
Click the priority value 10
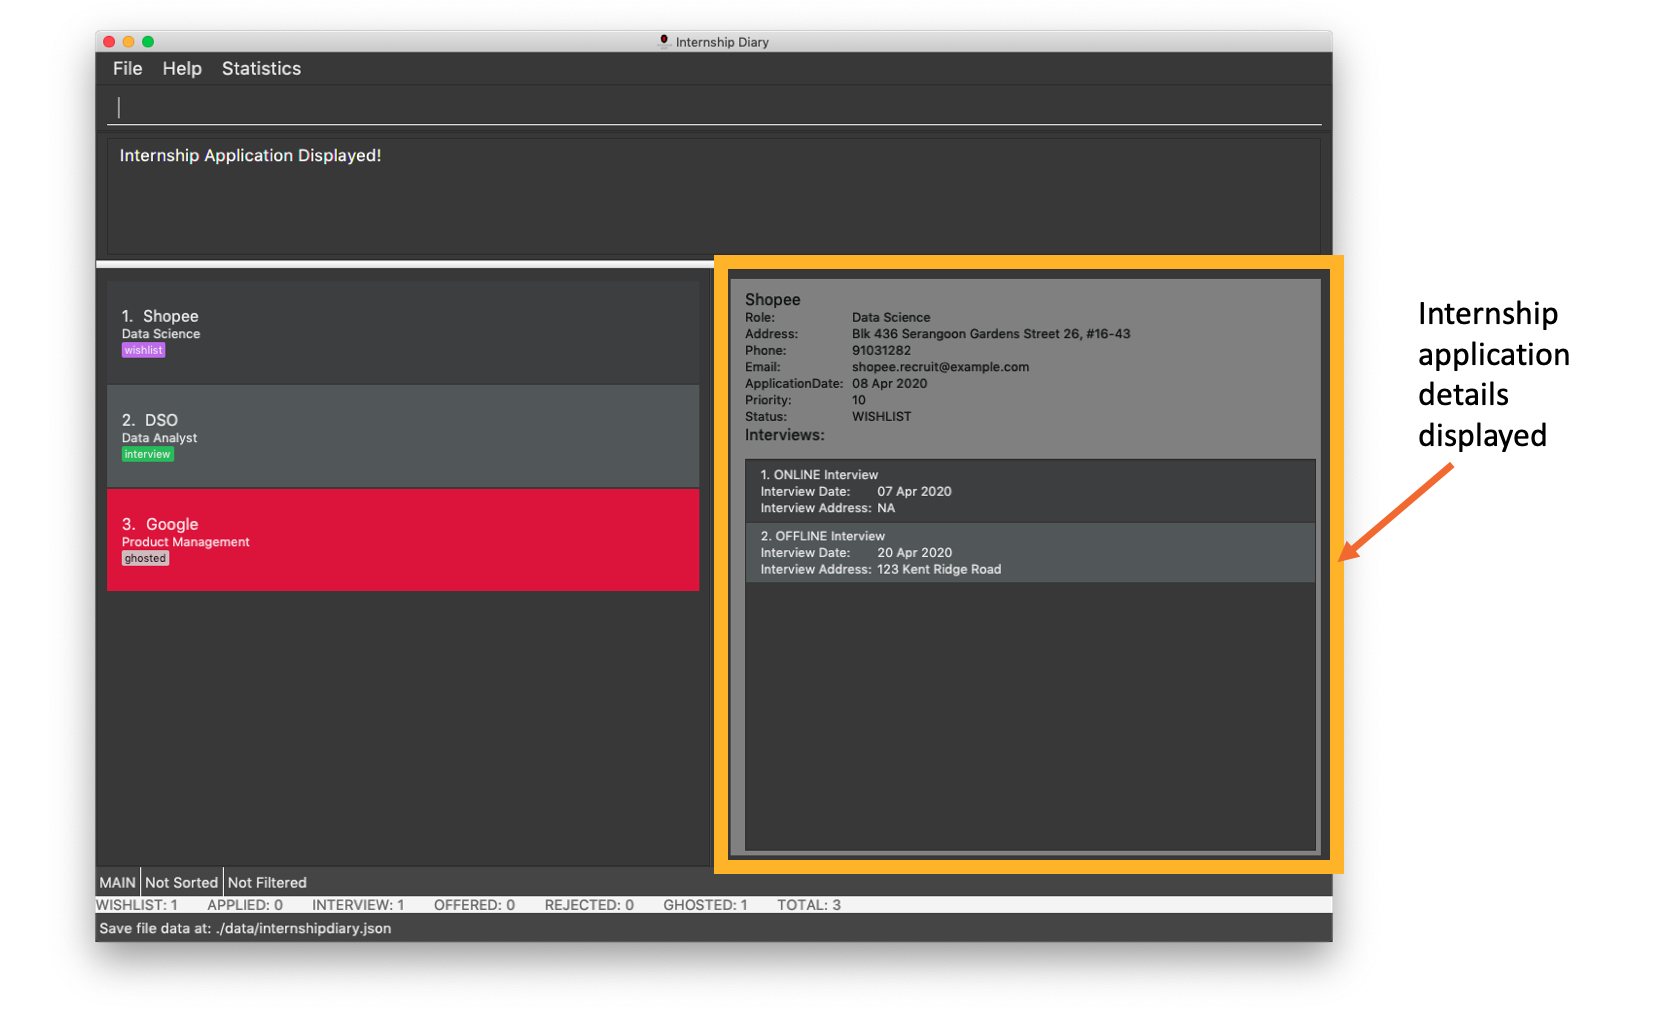859,400
